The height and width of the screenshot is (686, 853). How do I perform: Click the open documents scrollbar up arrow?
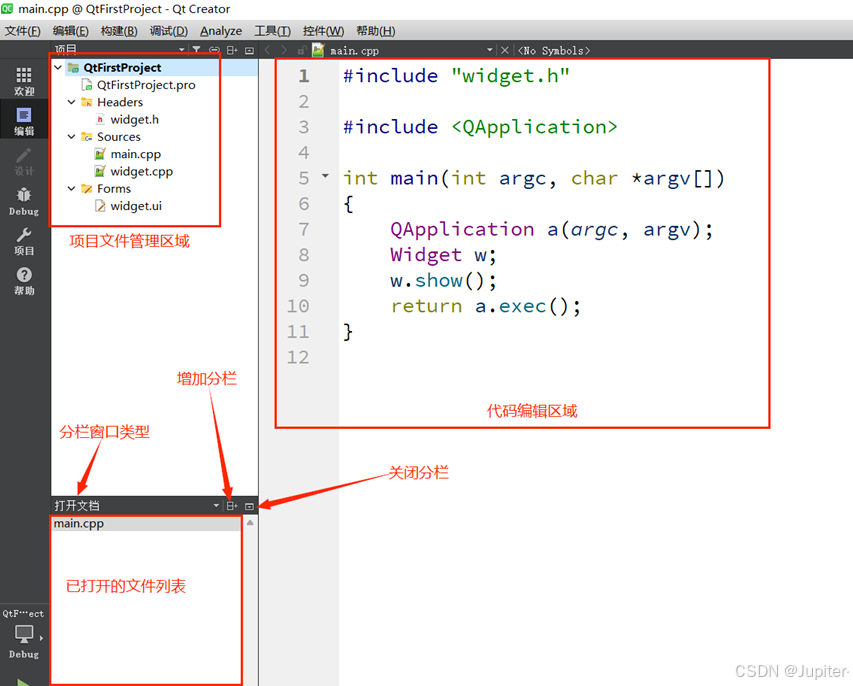tap(250, 523)
